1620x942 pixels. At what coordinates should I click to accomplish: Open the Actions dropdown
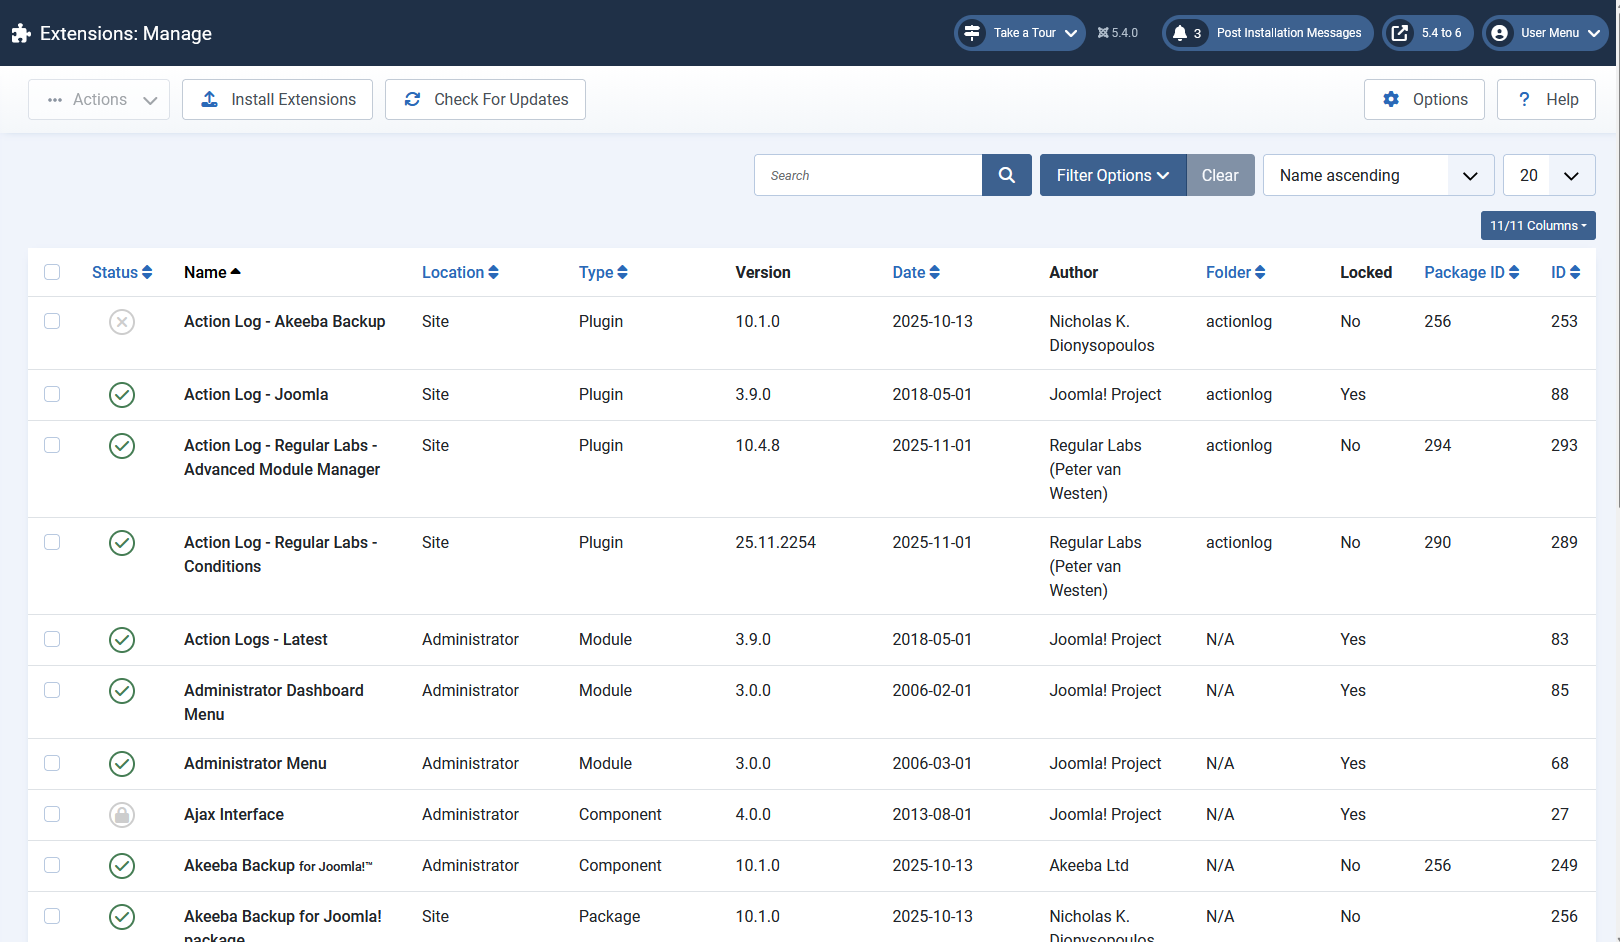(x=98, y=99)
